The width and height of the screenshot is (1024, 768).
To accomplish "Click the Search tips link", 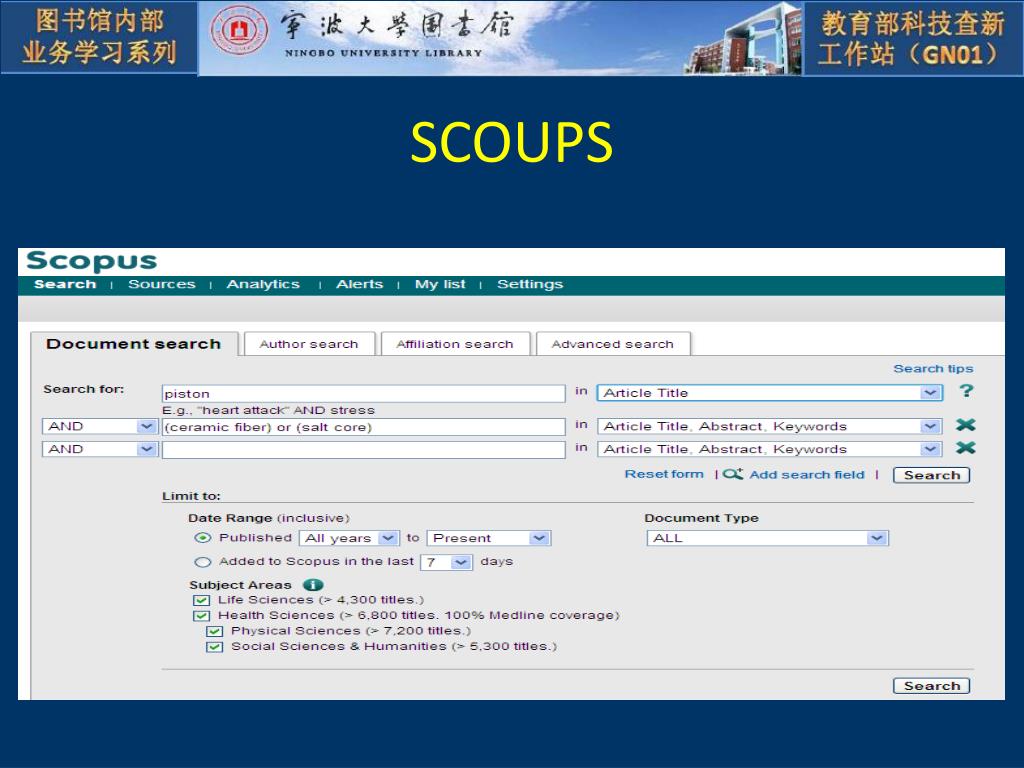I will [933, 369].
